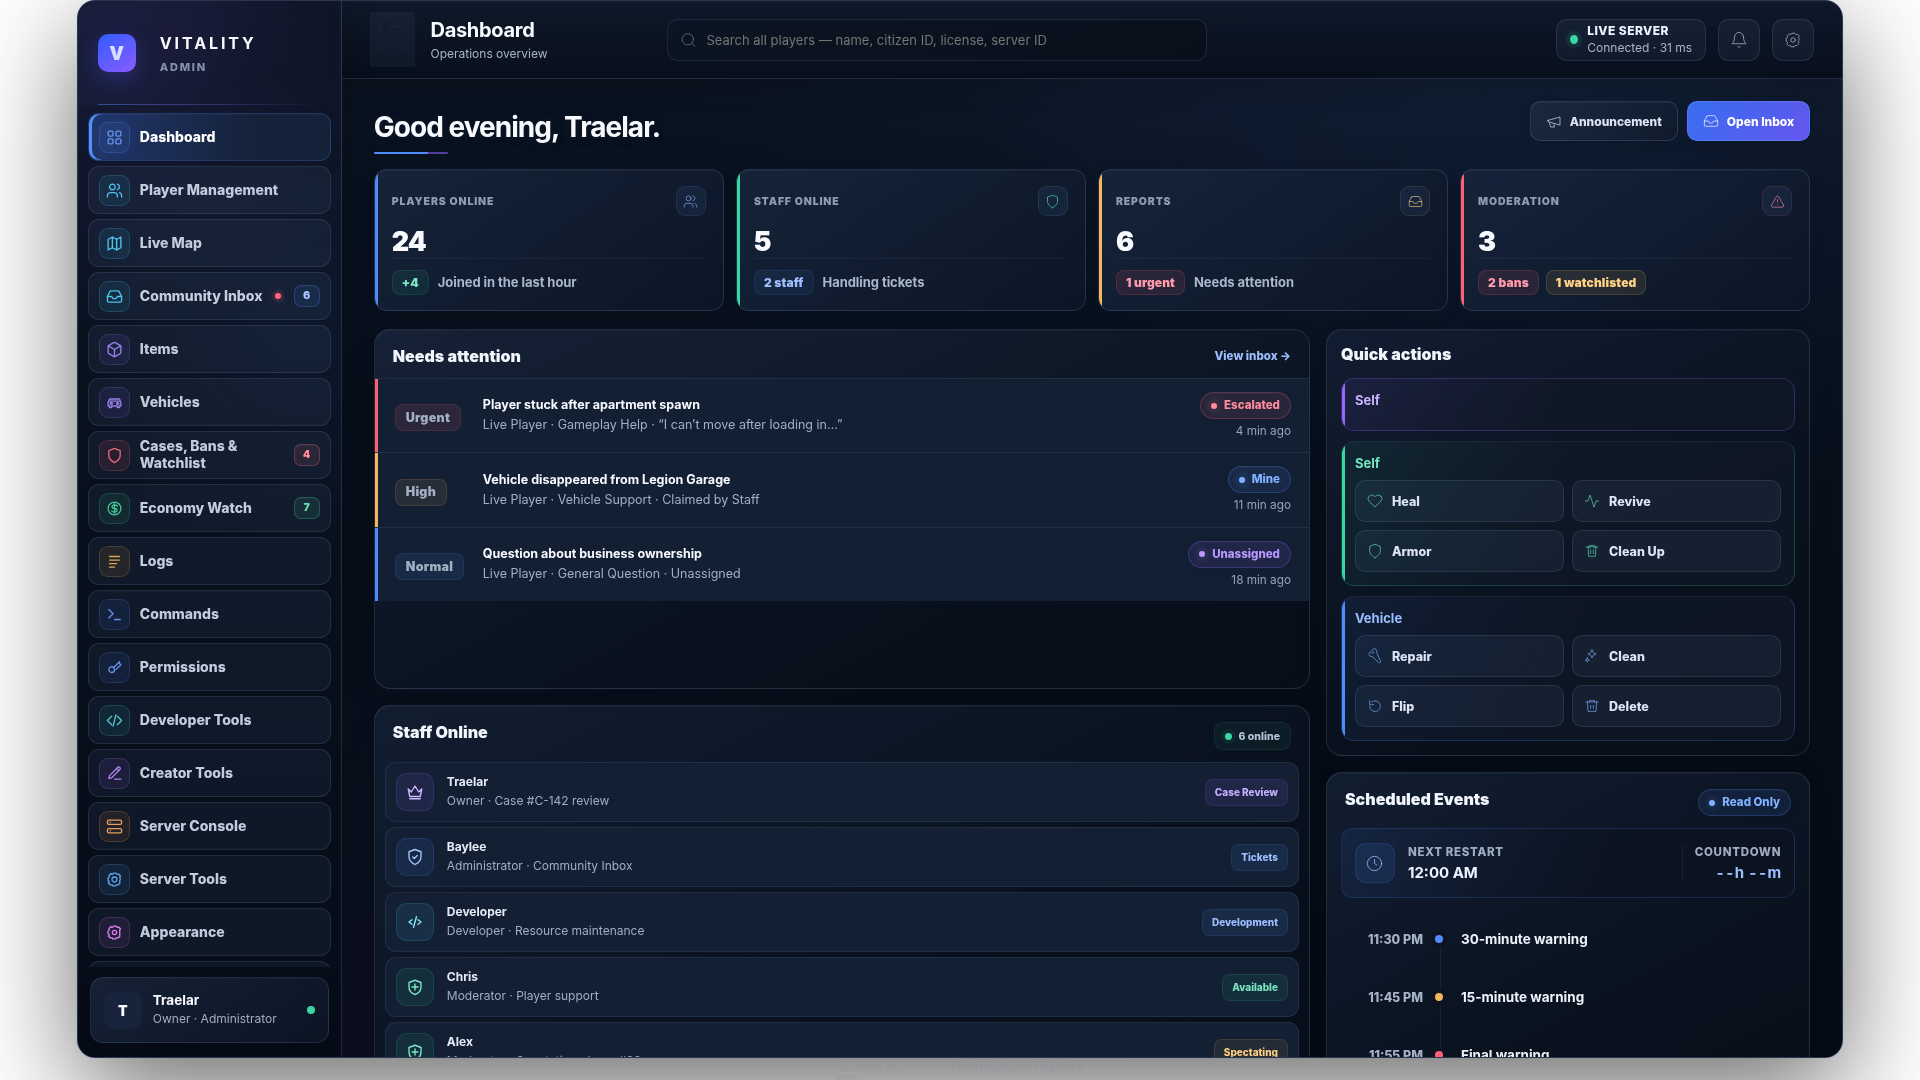1920x1080 pixels.
Task: Click the crown icon next to Traelar
Action: (x=415, y=792)
